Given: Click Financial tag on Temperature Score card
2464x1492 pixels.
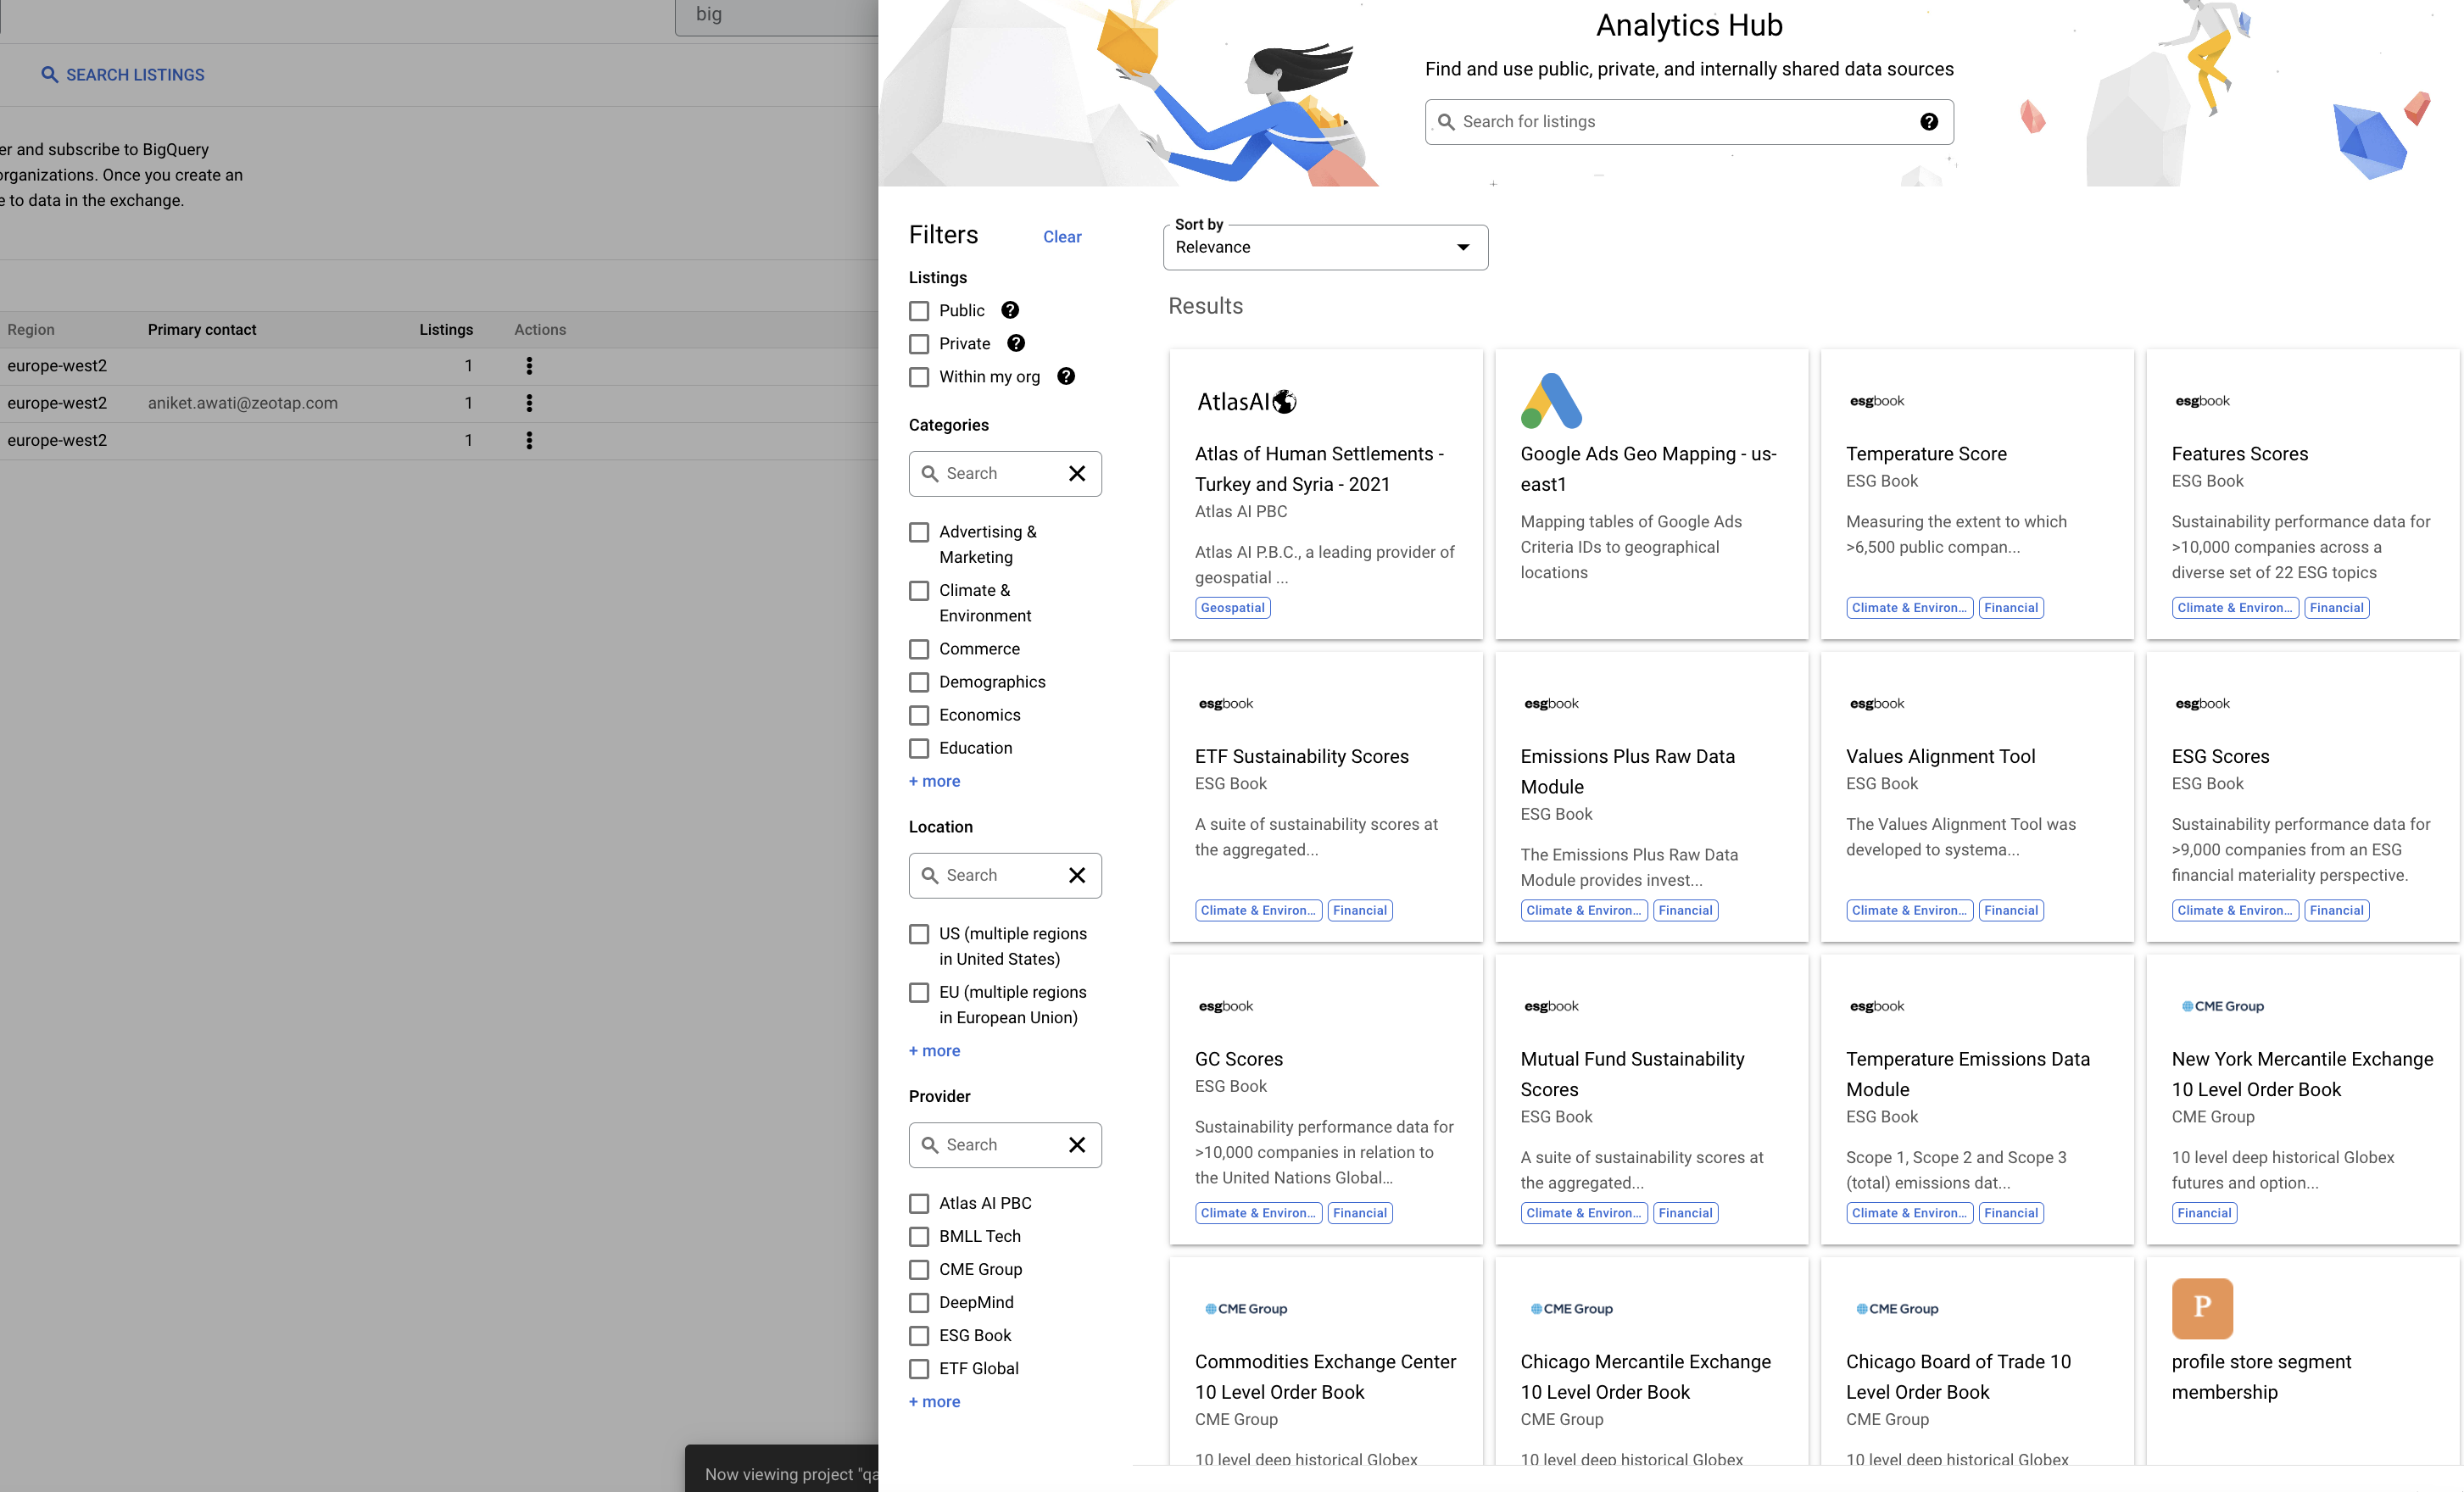Looking at the screenshot, I should 2010,607.
